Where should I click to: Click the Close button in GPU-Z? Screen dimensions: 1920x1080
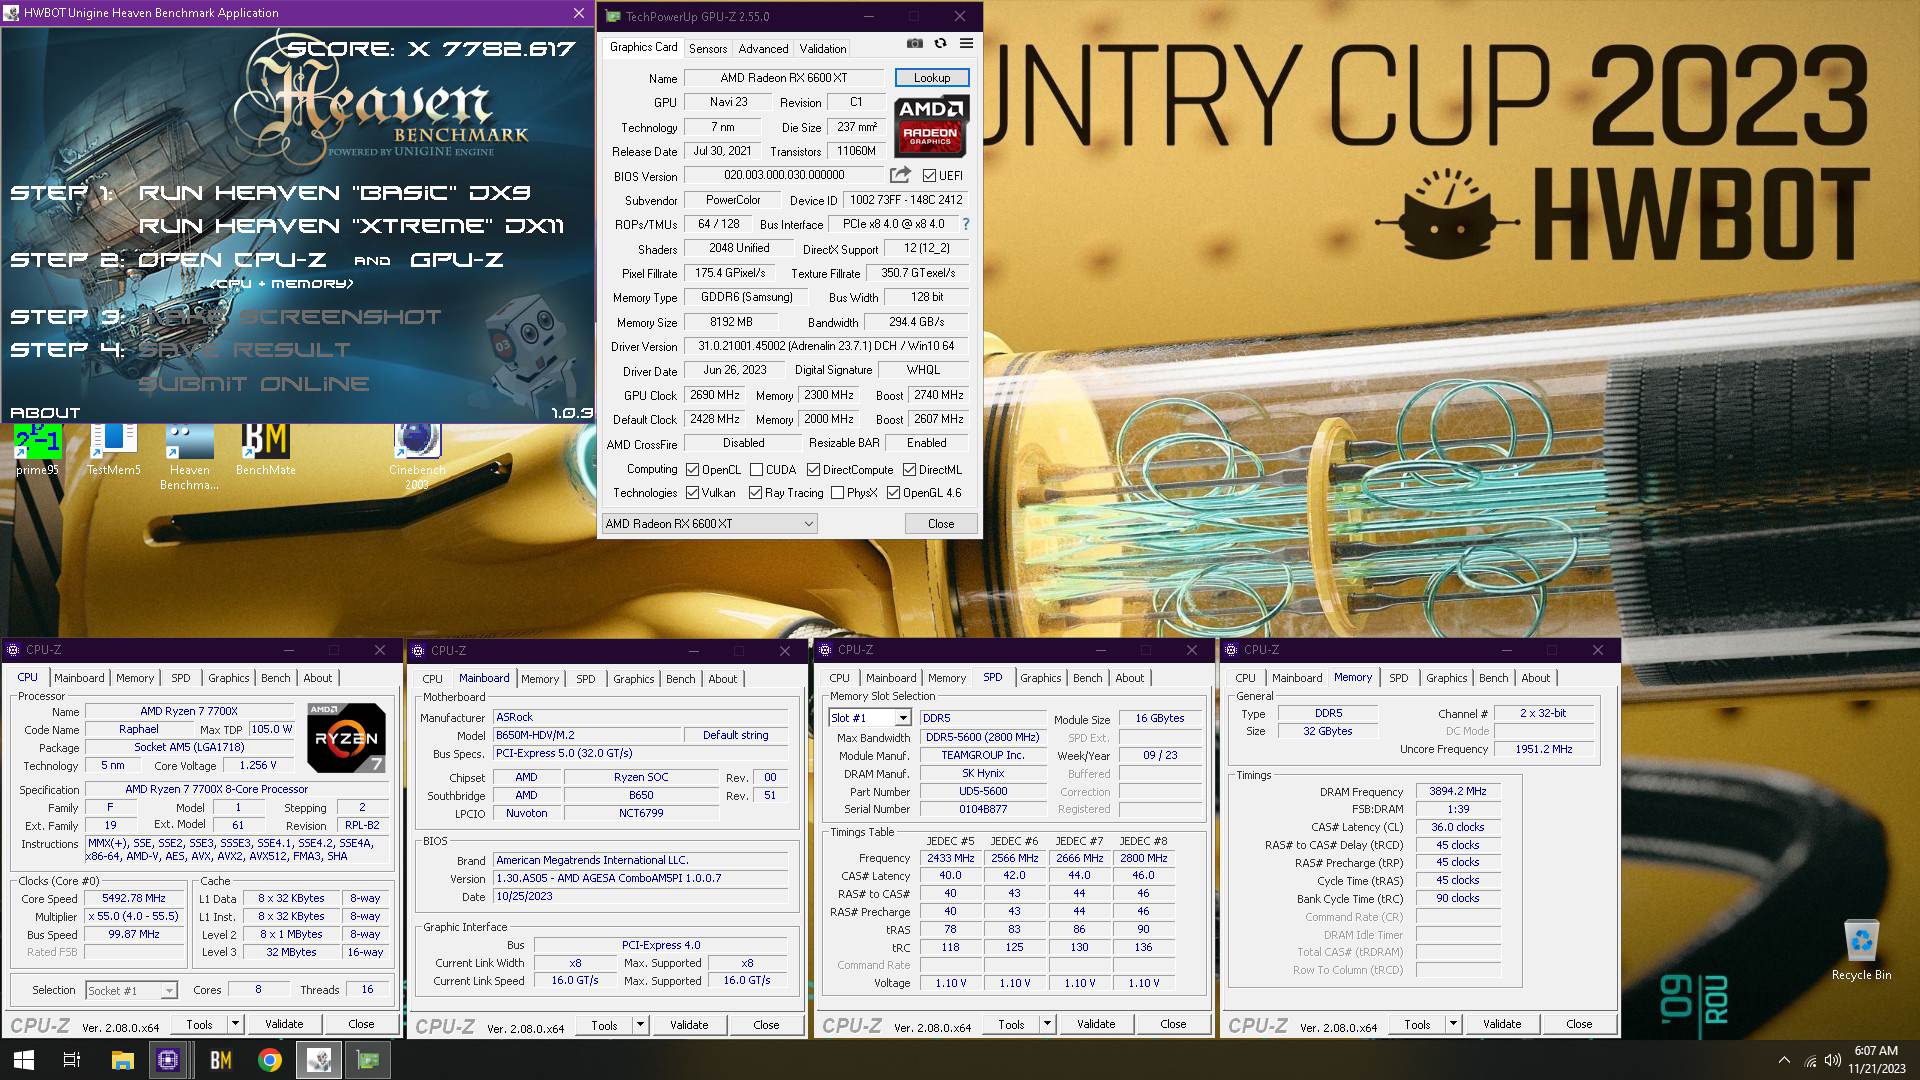point(941,524)
